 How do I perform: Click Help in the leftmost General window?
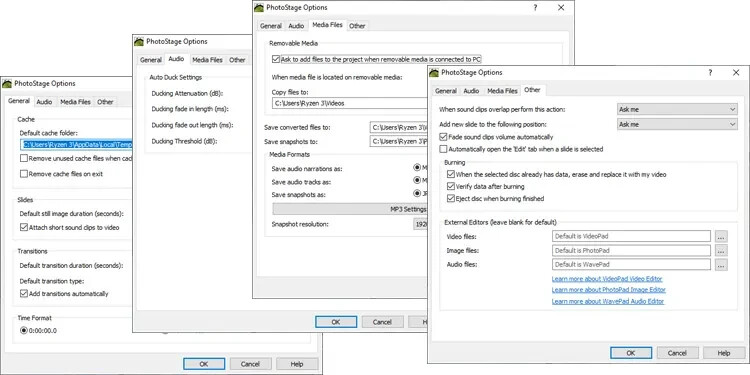[297, 364]
